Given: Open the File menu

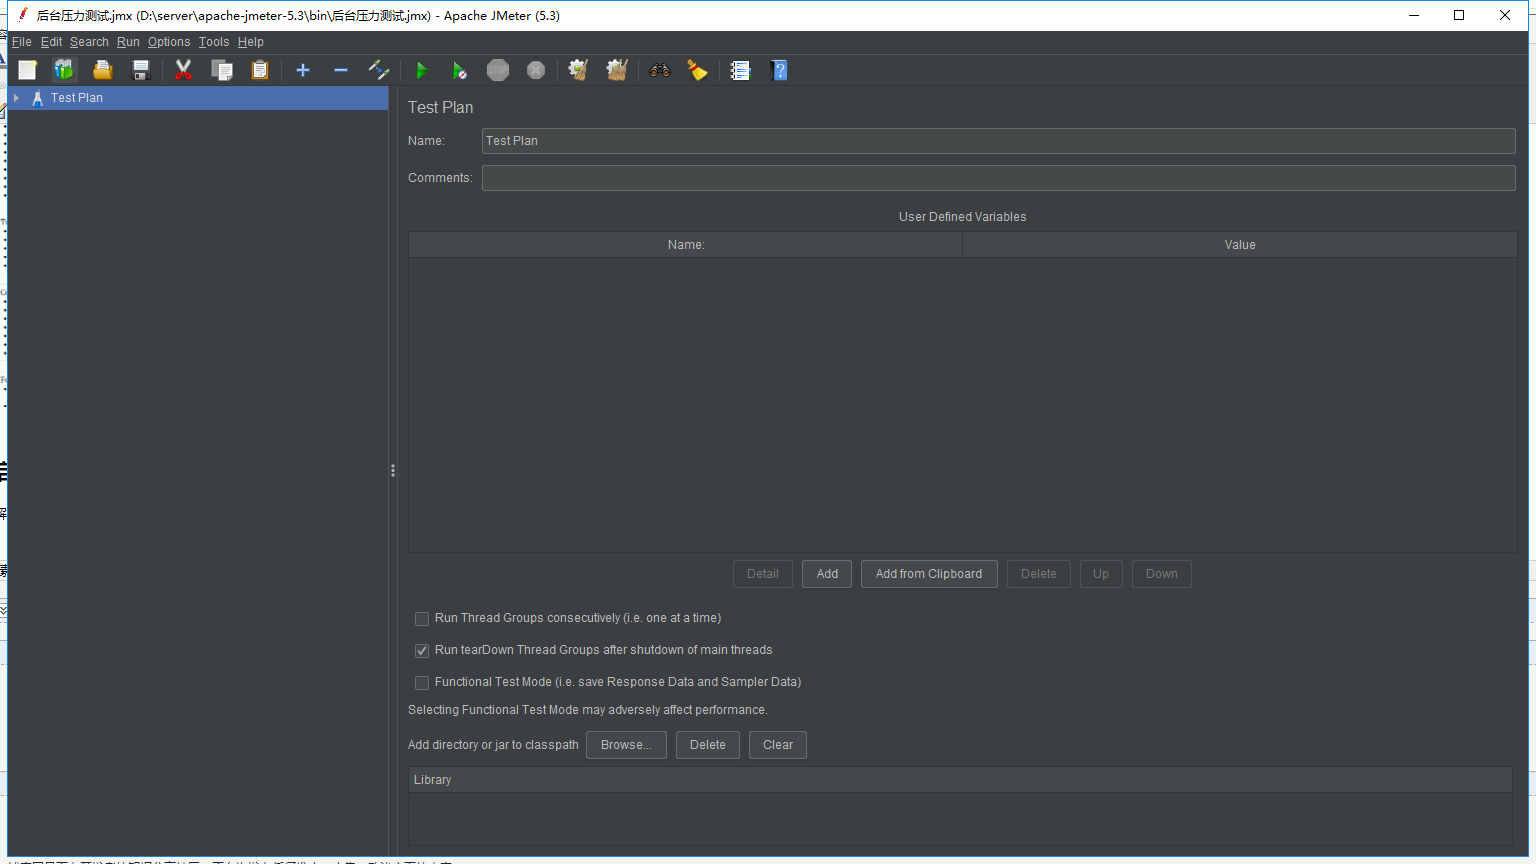Looking at the screenshot, I should coord(22,42).
